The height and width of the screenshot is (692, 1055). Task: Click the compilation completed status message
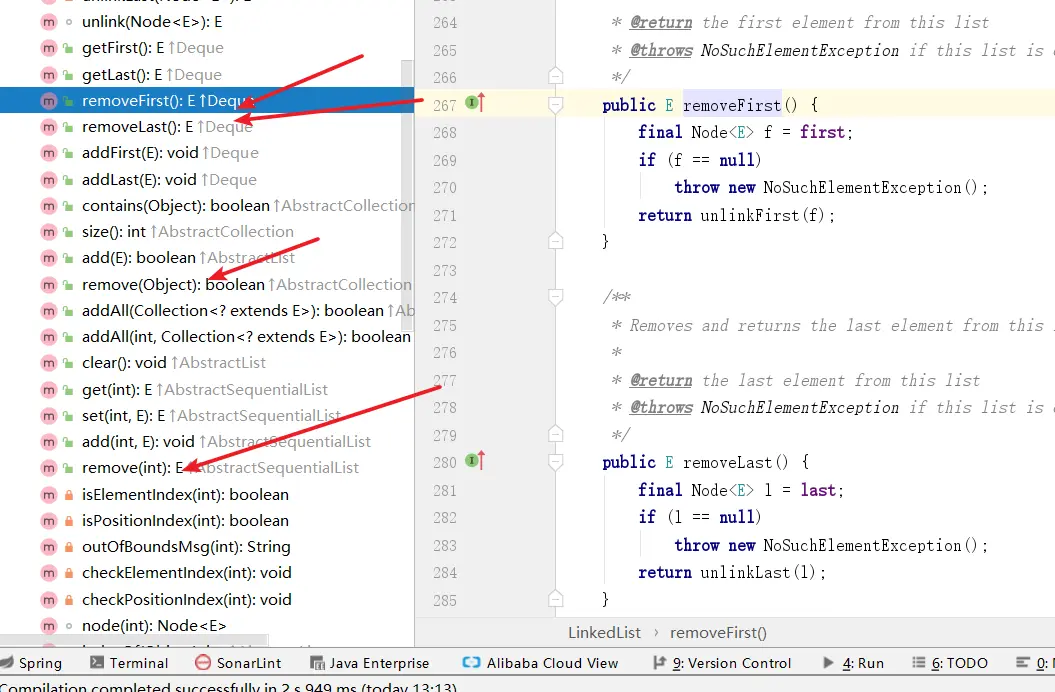click(x=229, y=687)
